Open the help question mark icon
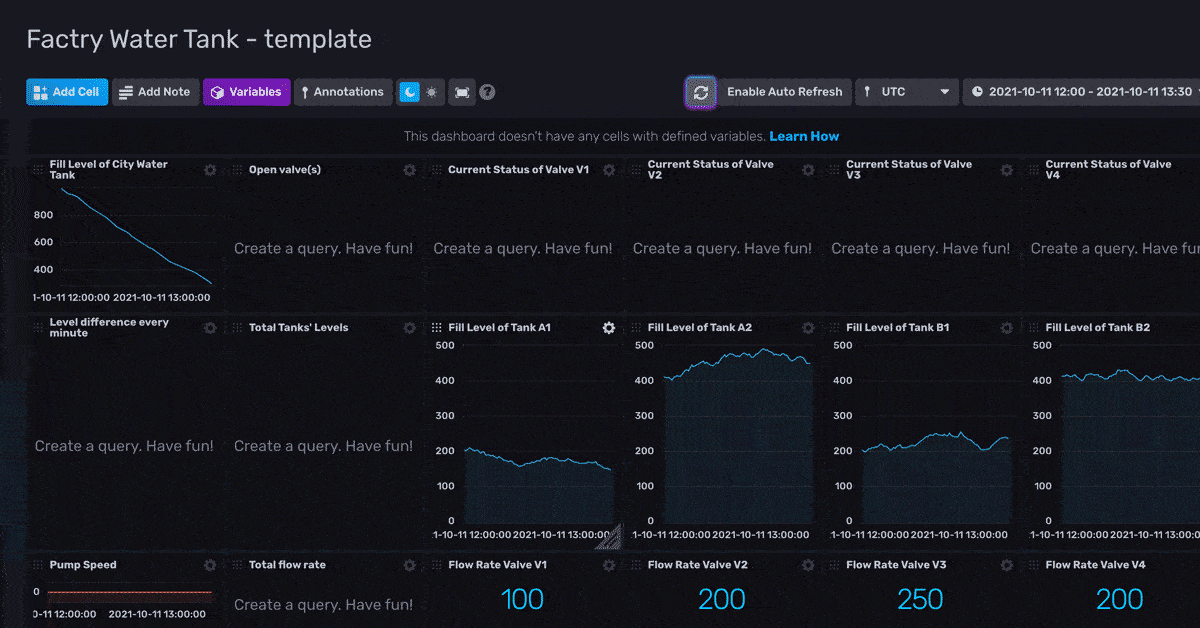The width and height of the screenshot is (1200, 628). (487, 92)
